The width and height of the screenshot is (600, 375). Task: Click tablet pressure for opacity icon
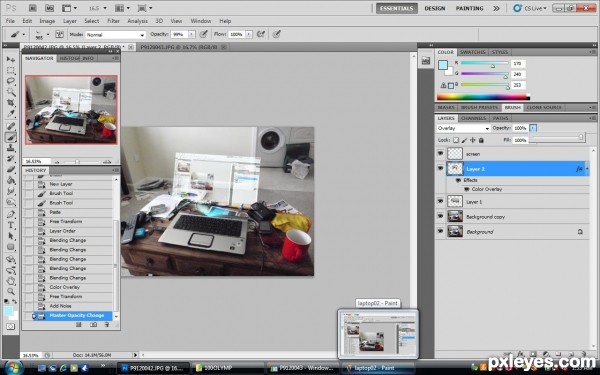click(204, 34)
